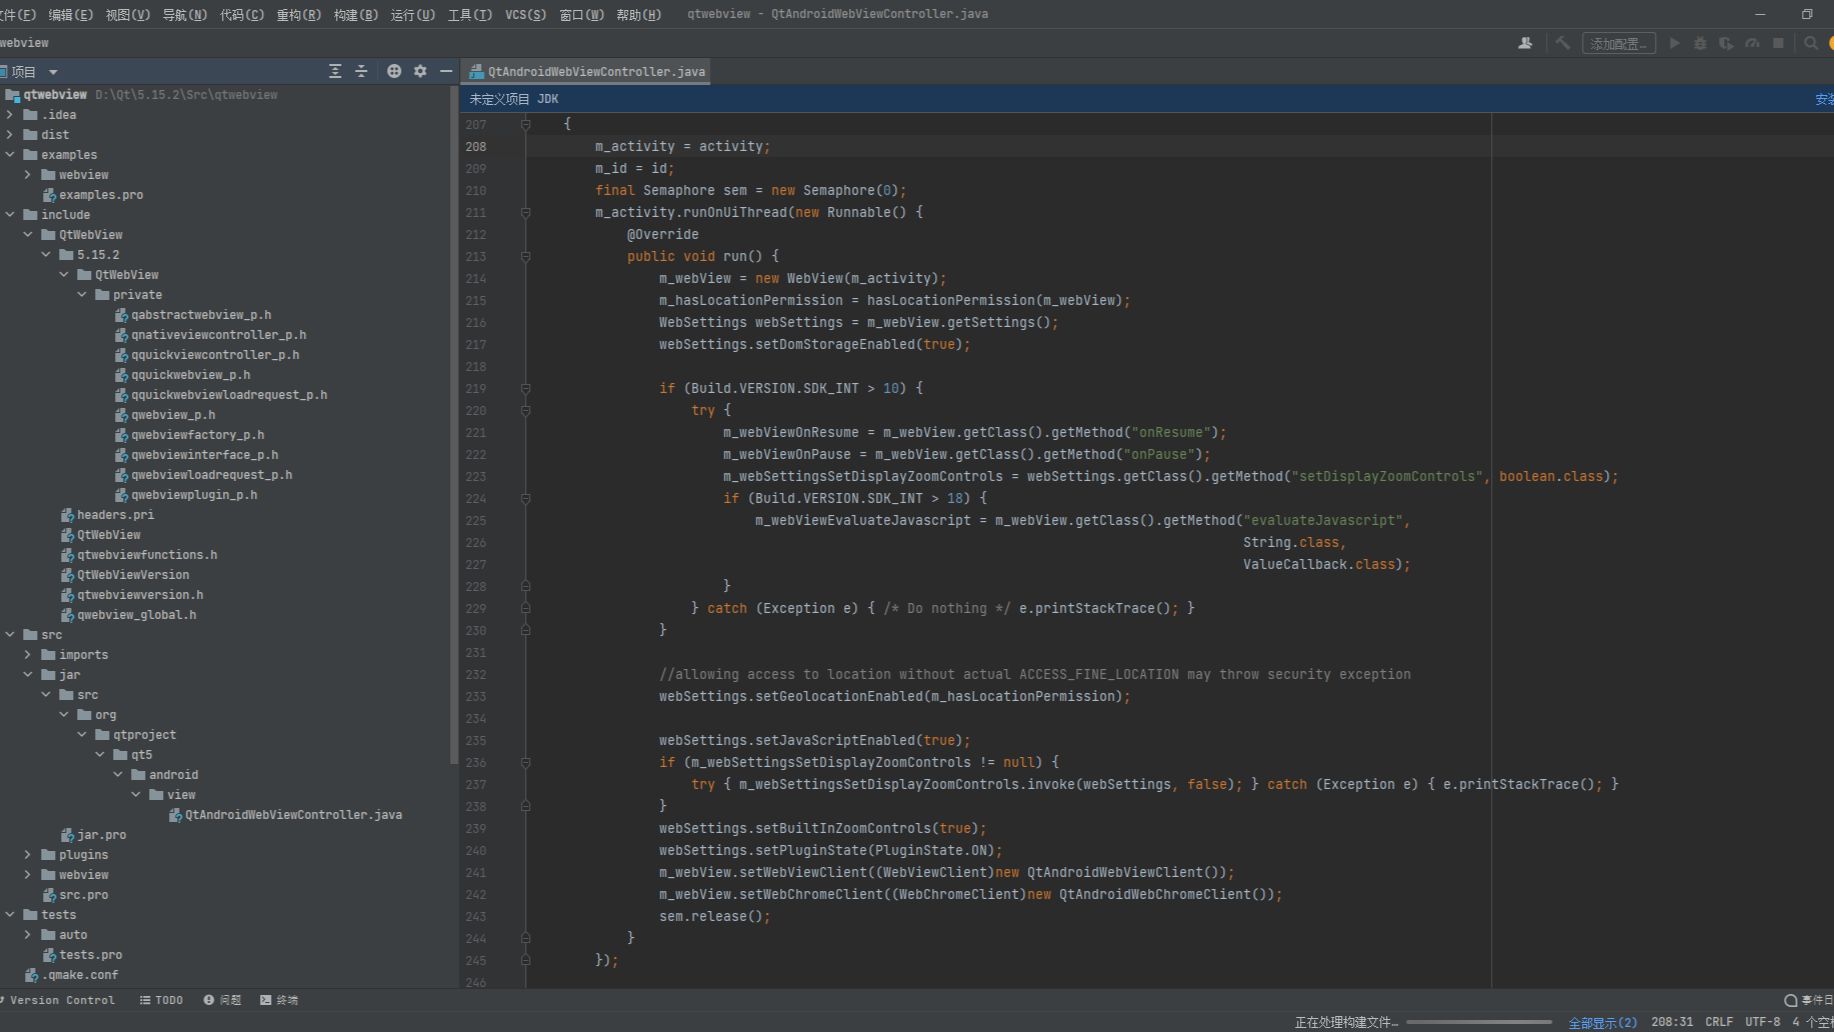Click the 添加配置 (Add Configuration) button
This screenshot has height=1032, width=1834.
click(x=1618, y=43)
